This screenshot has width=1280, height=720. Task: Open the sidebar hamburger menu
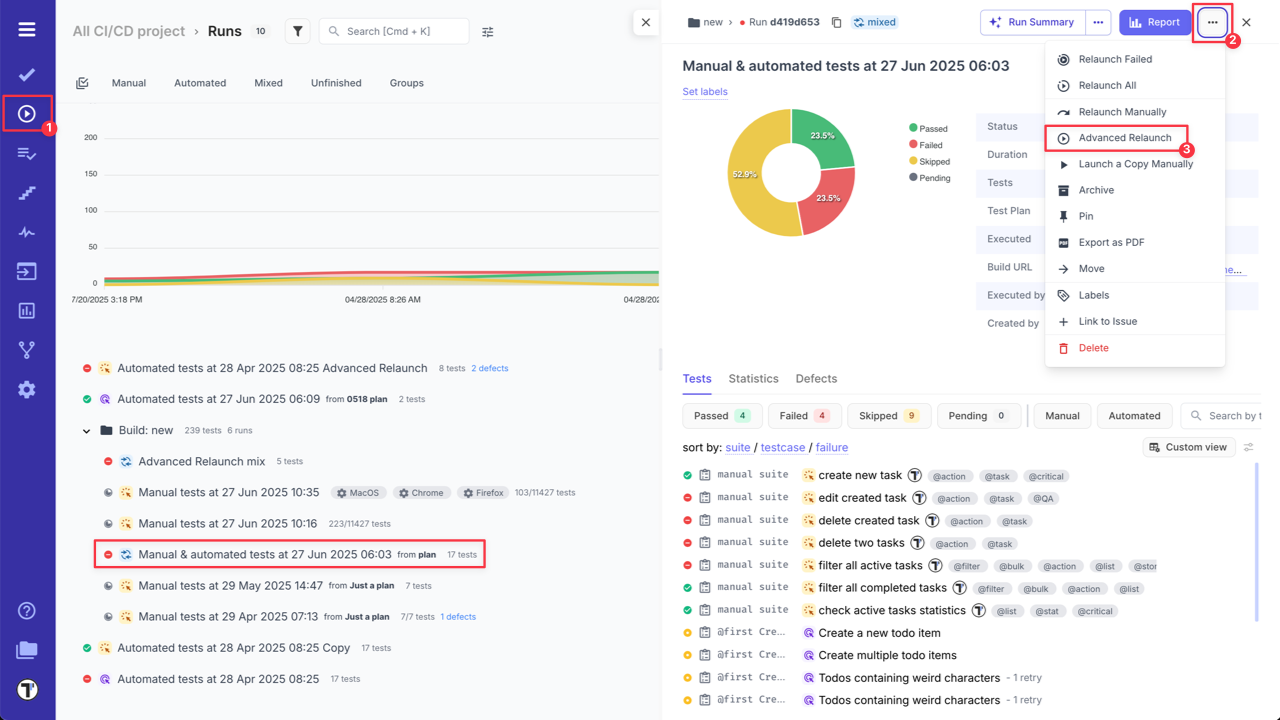(x=27, y=28)
